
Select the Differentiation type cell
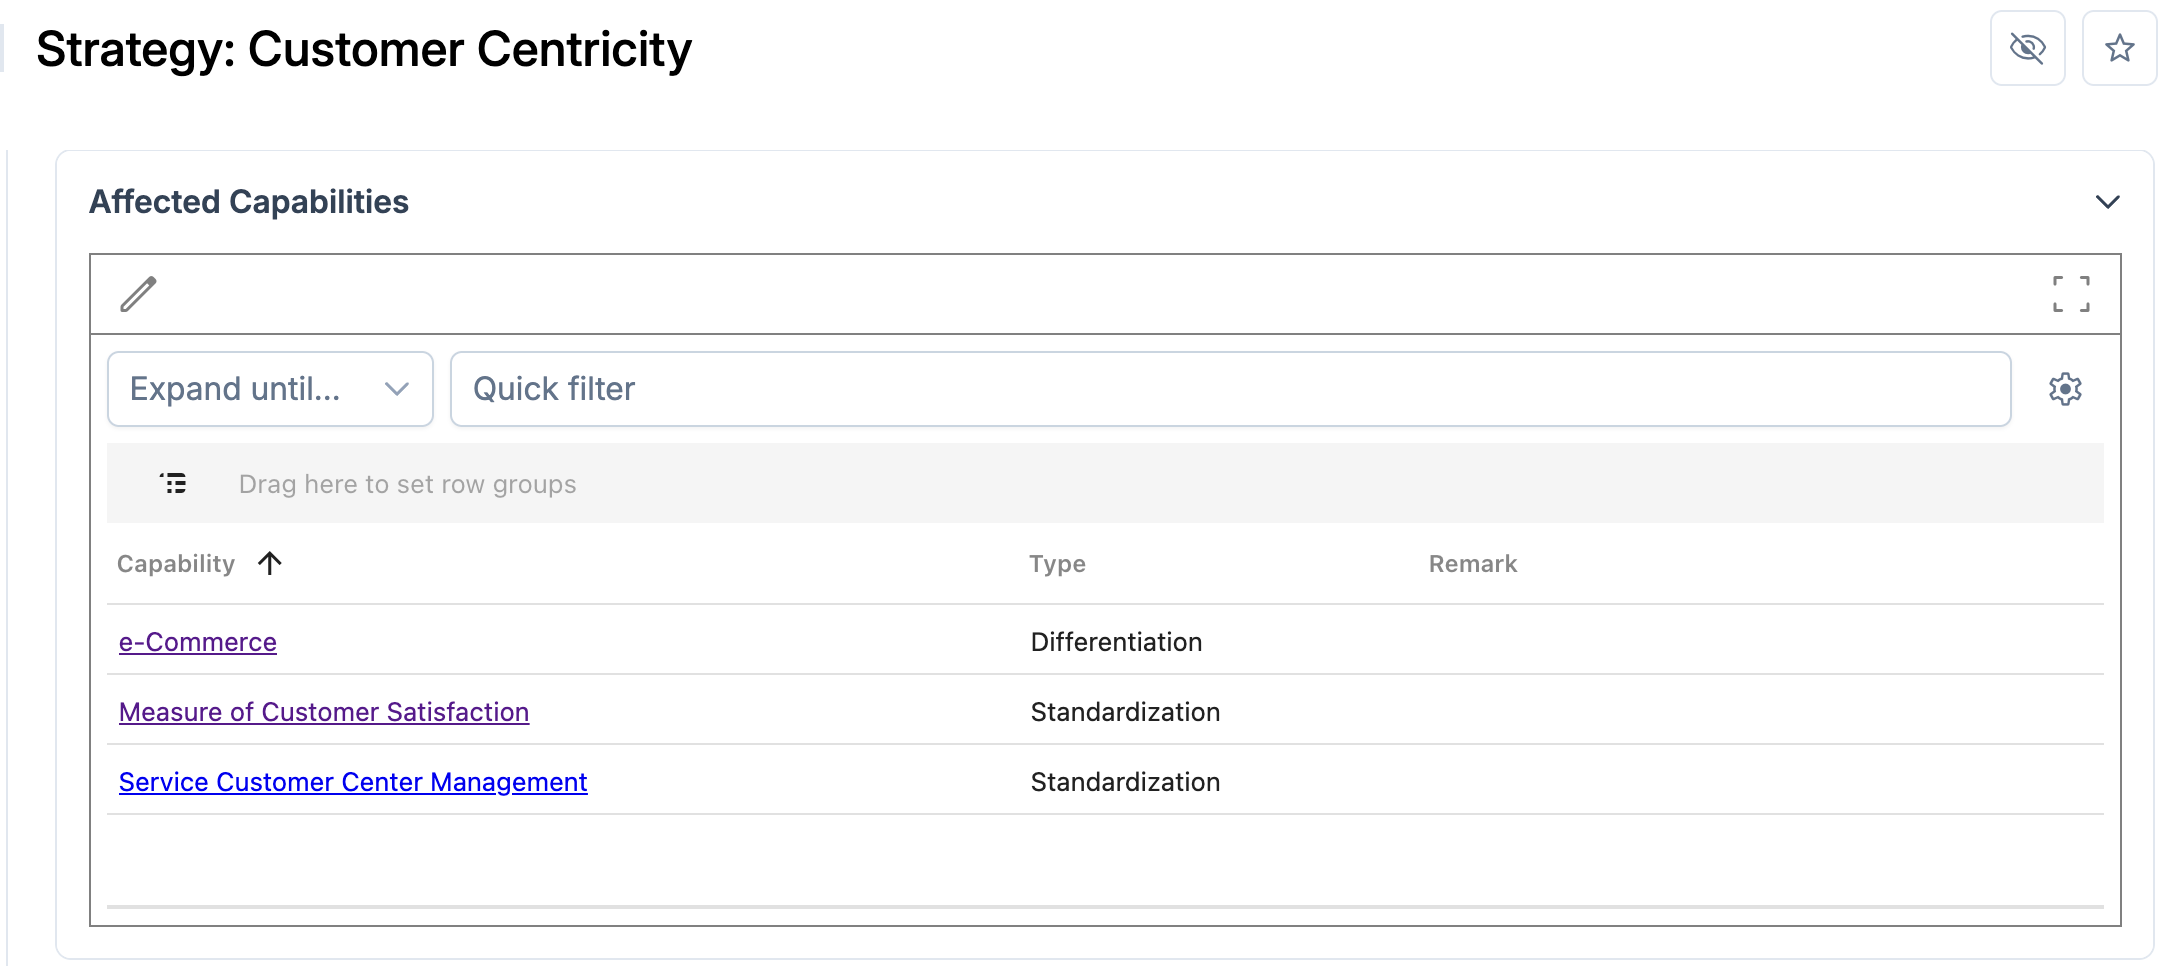[x=1116, y=642]
